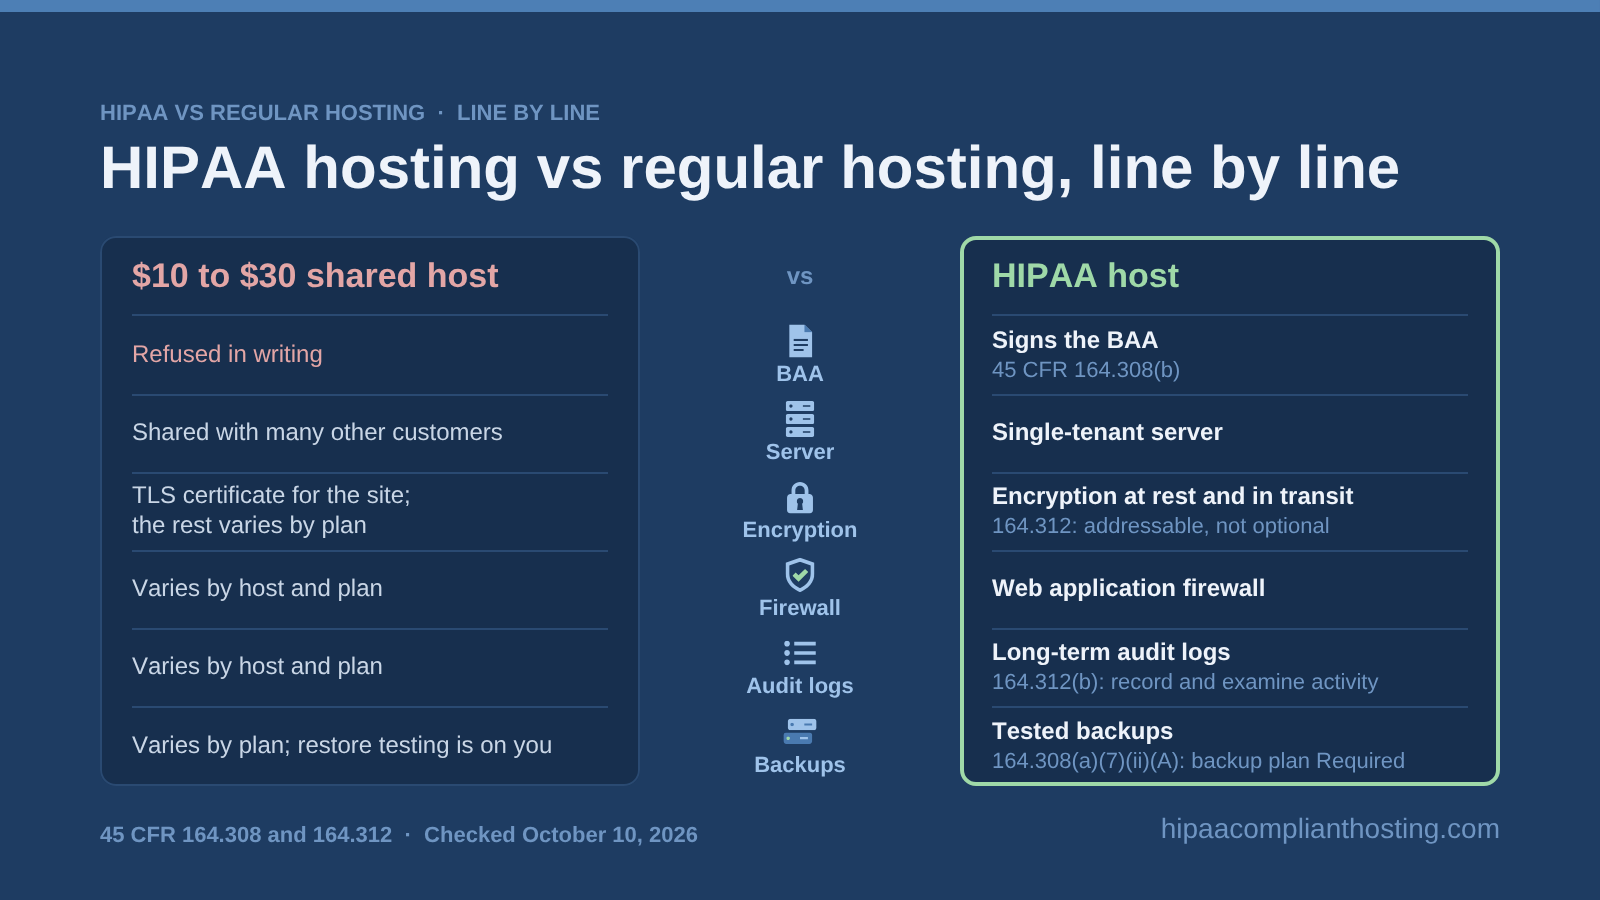Click the BAA document icon
The width and height of the screenshot is (1600, 900).
800,341
